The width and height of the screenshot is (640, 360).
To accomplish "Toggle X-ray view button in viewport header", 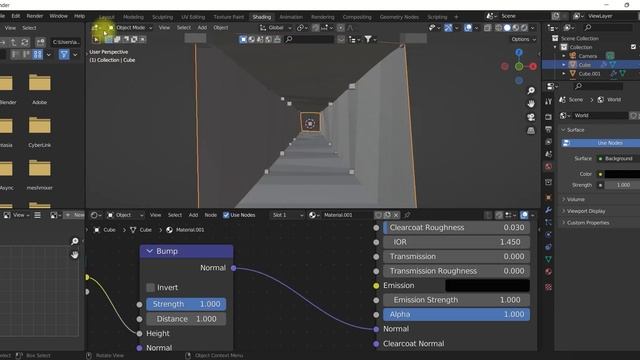I will point(487,28).
